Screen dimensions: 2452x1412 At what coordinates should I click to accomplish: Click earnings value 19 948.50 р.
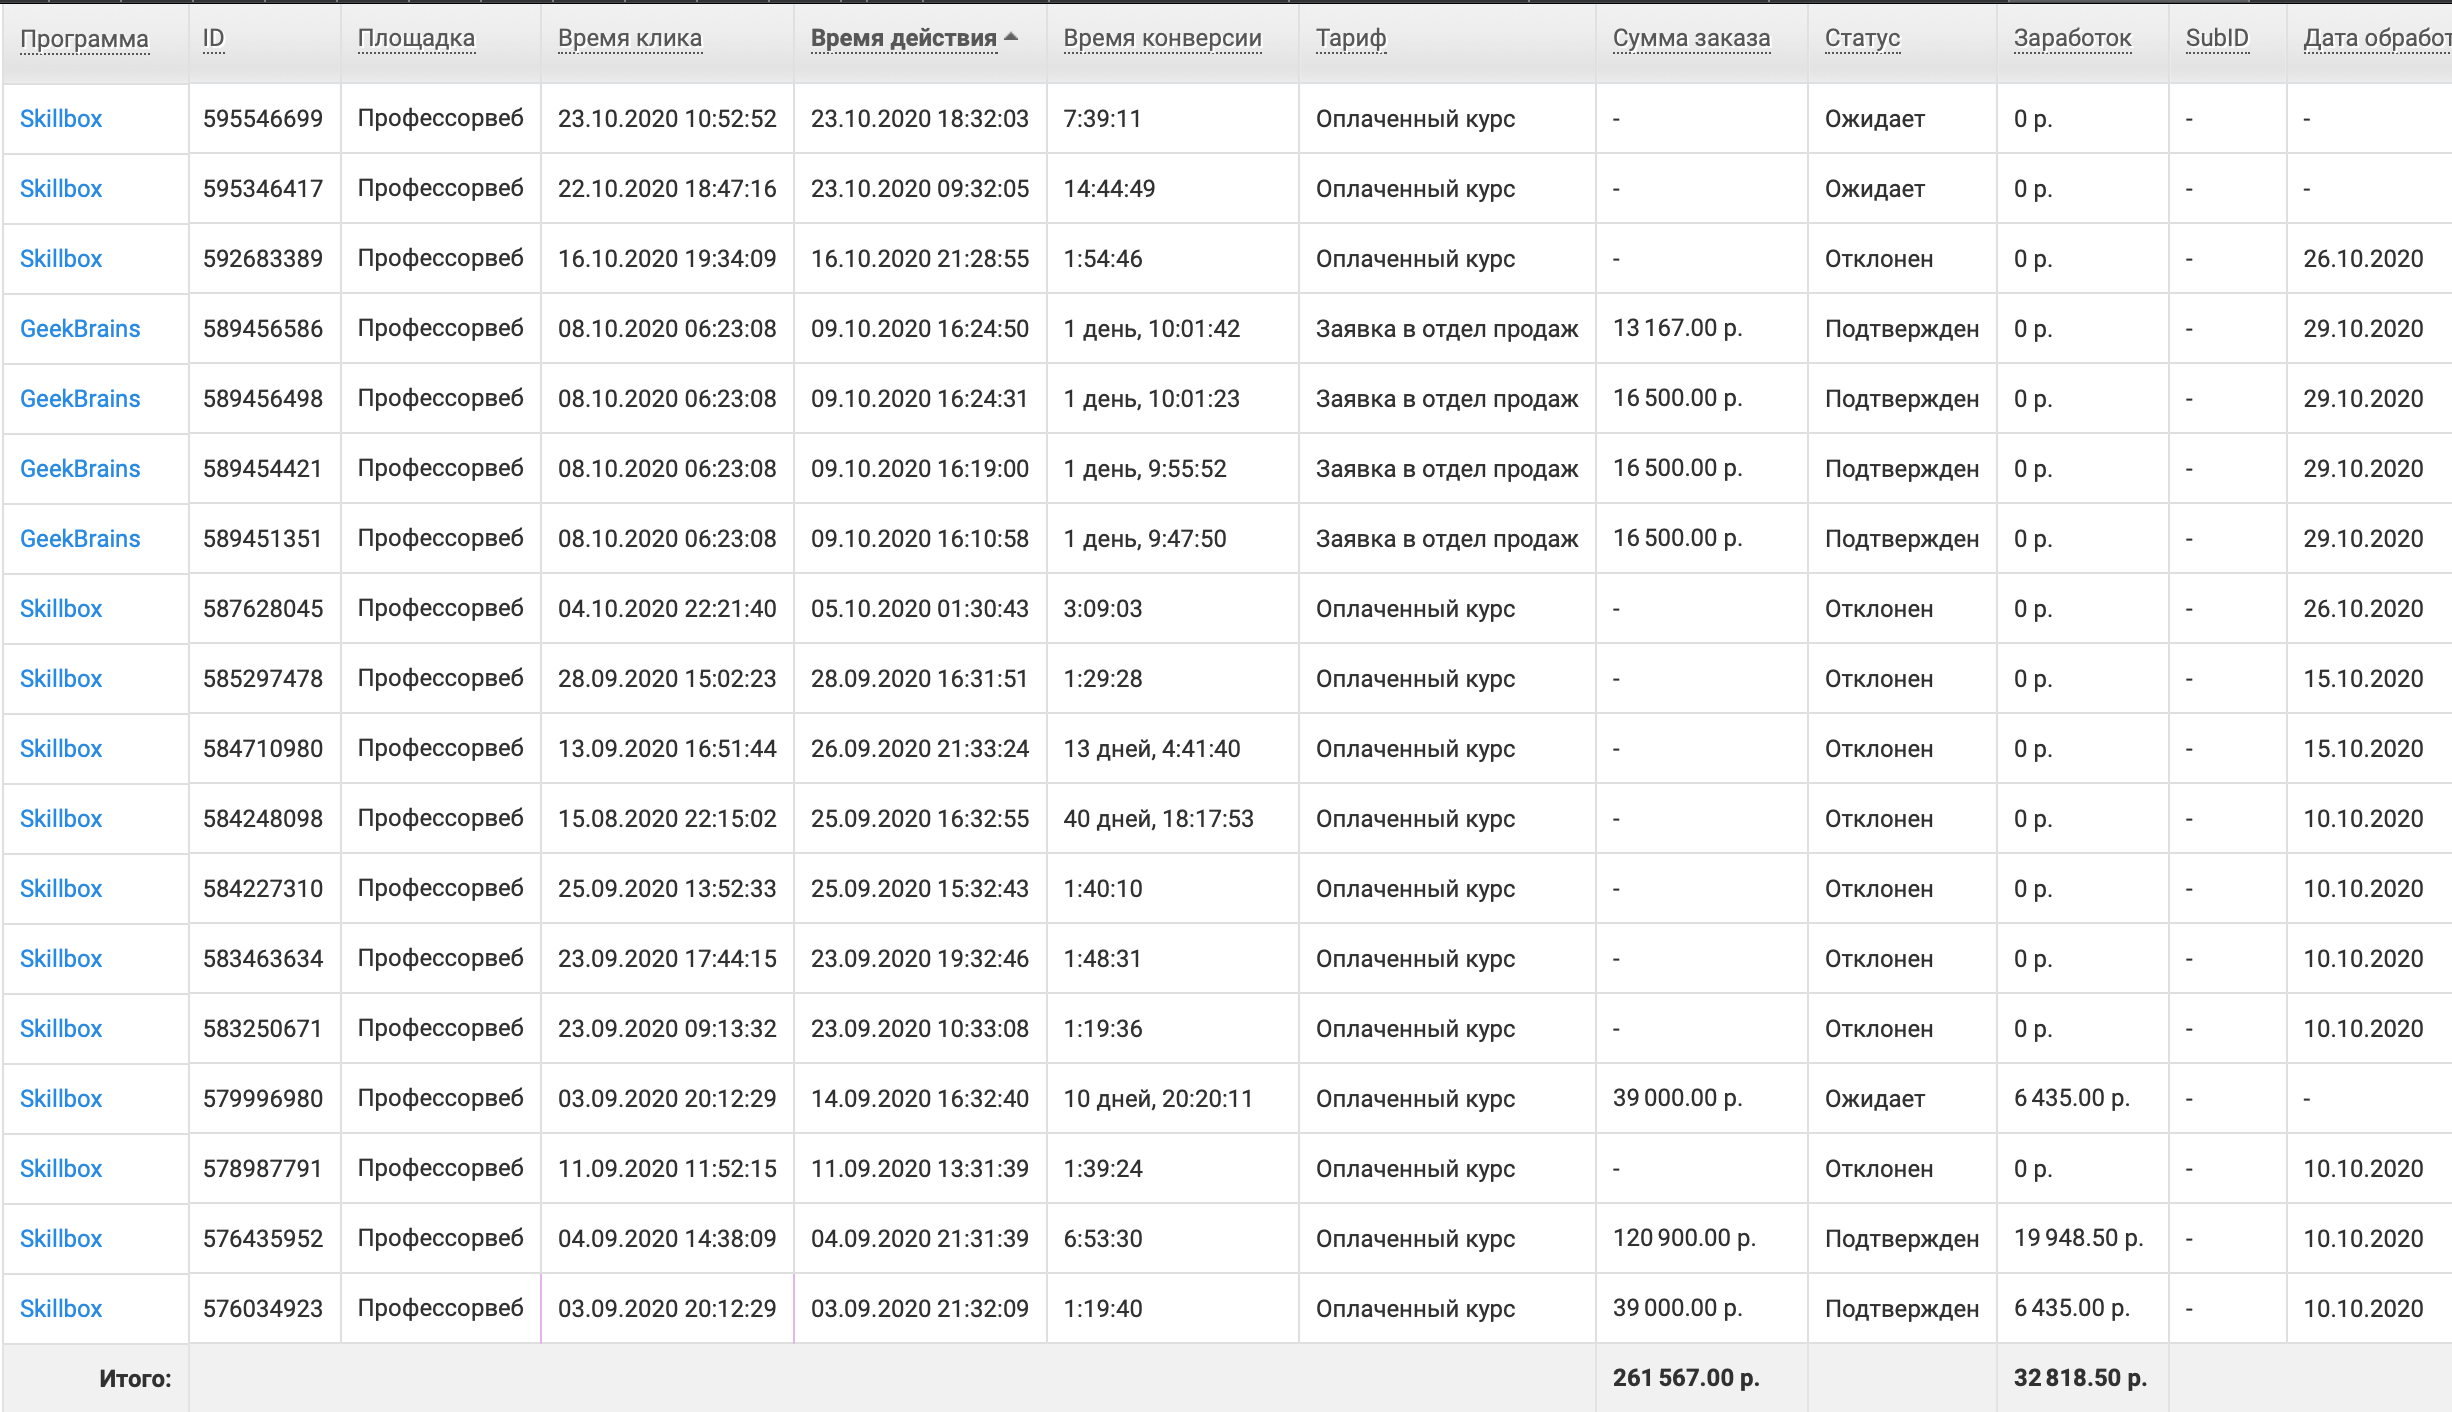coord(2078,1238)
